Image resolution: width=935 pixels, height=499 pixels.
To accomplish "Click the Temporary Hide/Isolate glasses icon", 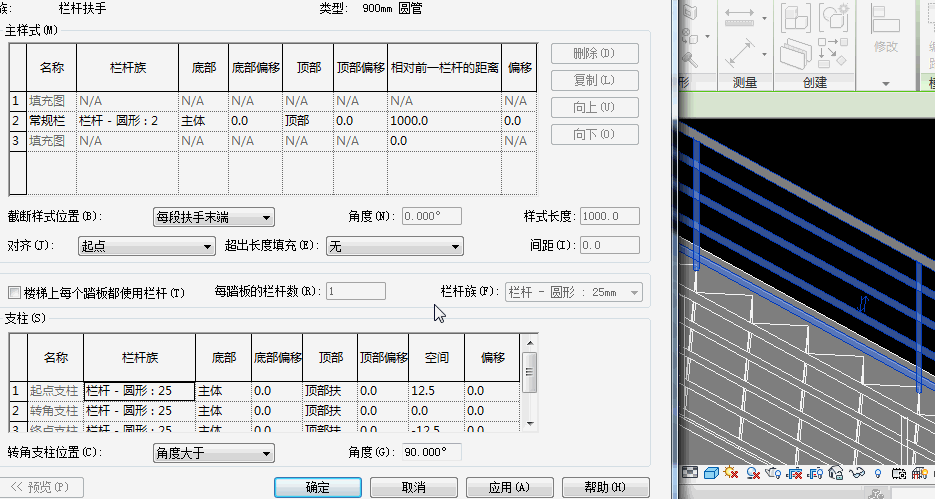I will pos(857,473).
